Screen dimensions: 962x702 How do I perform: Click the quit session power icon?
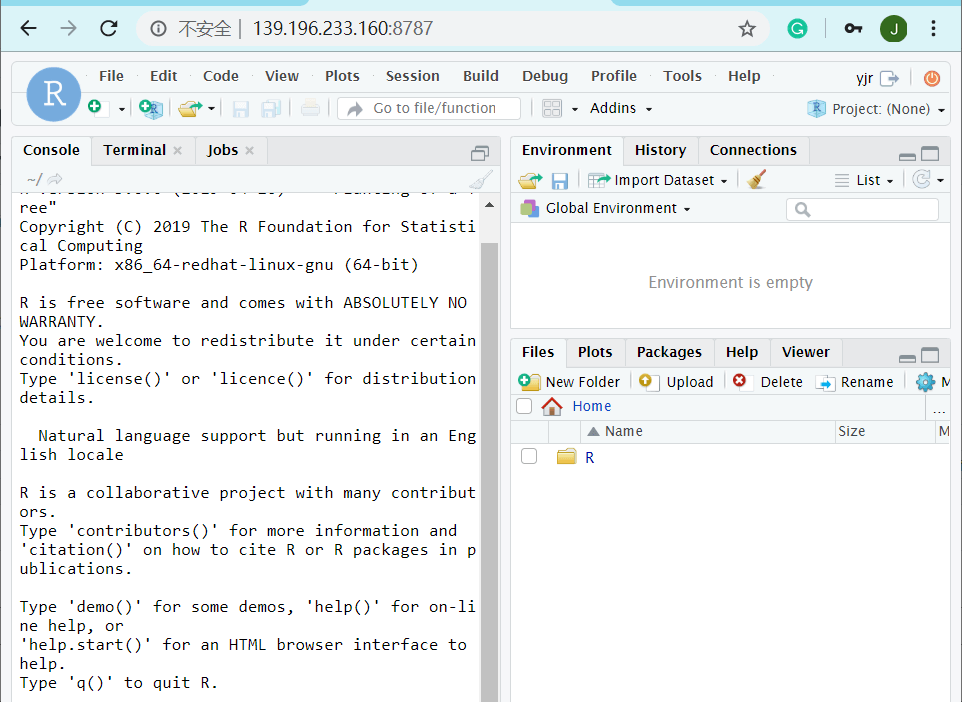point(931,78)
